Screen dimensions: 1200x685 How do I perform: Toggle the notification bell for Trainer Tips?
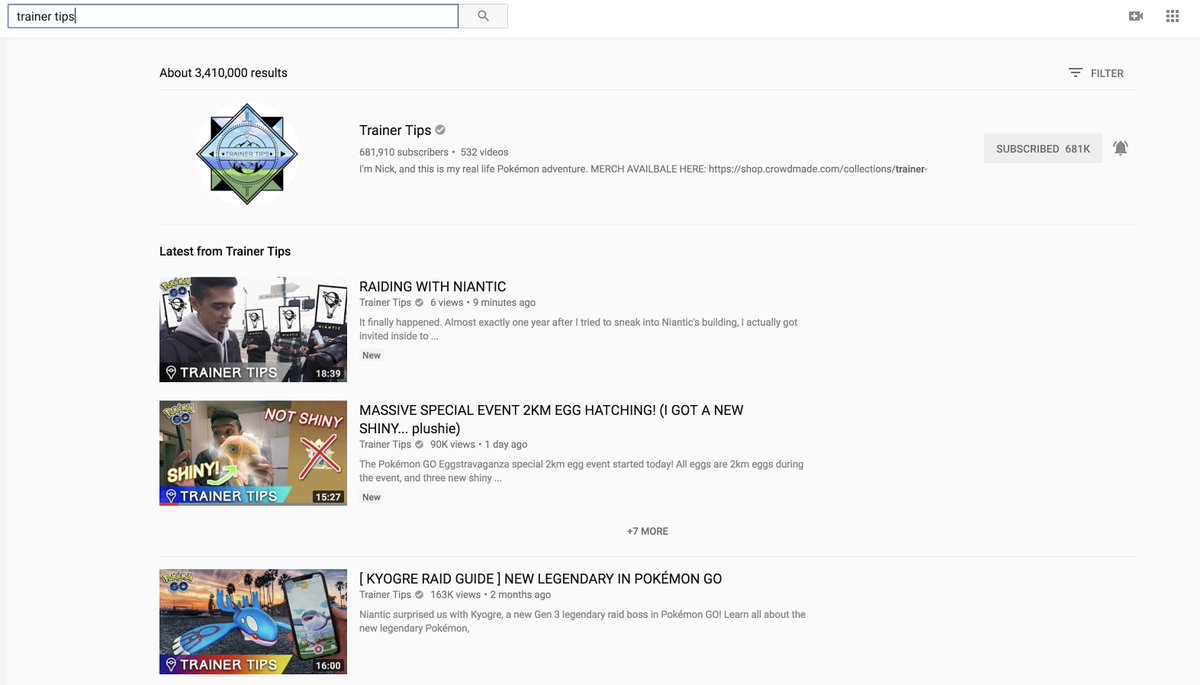click(1120, 148)
